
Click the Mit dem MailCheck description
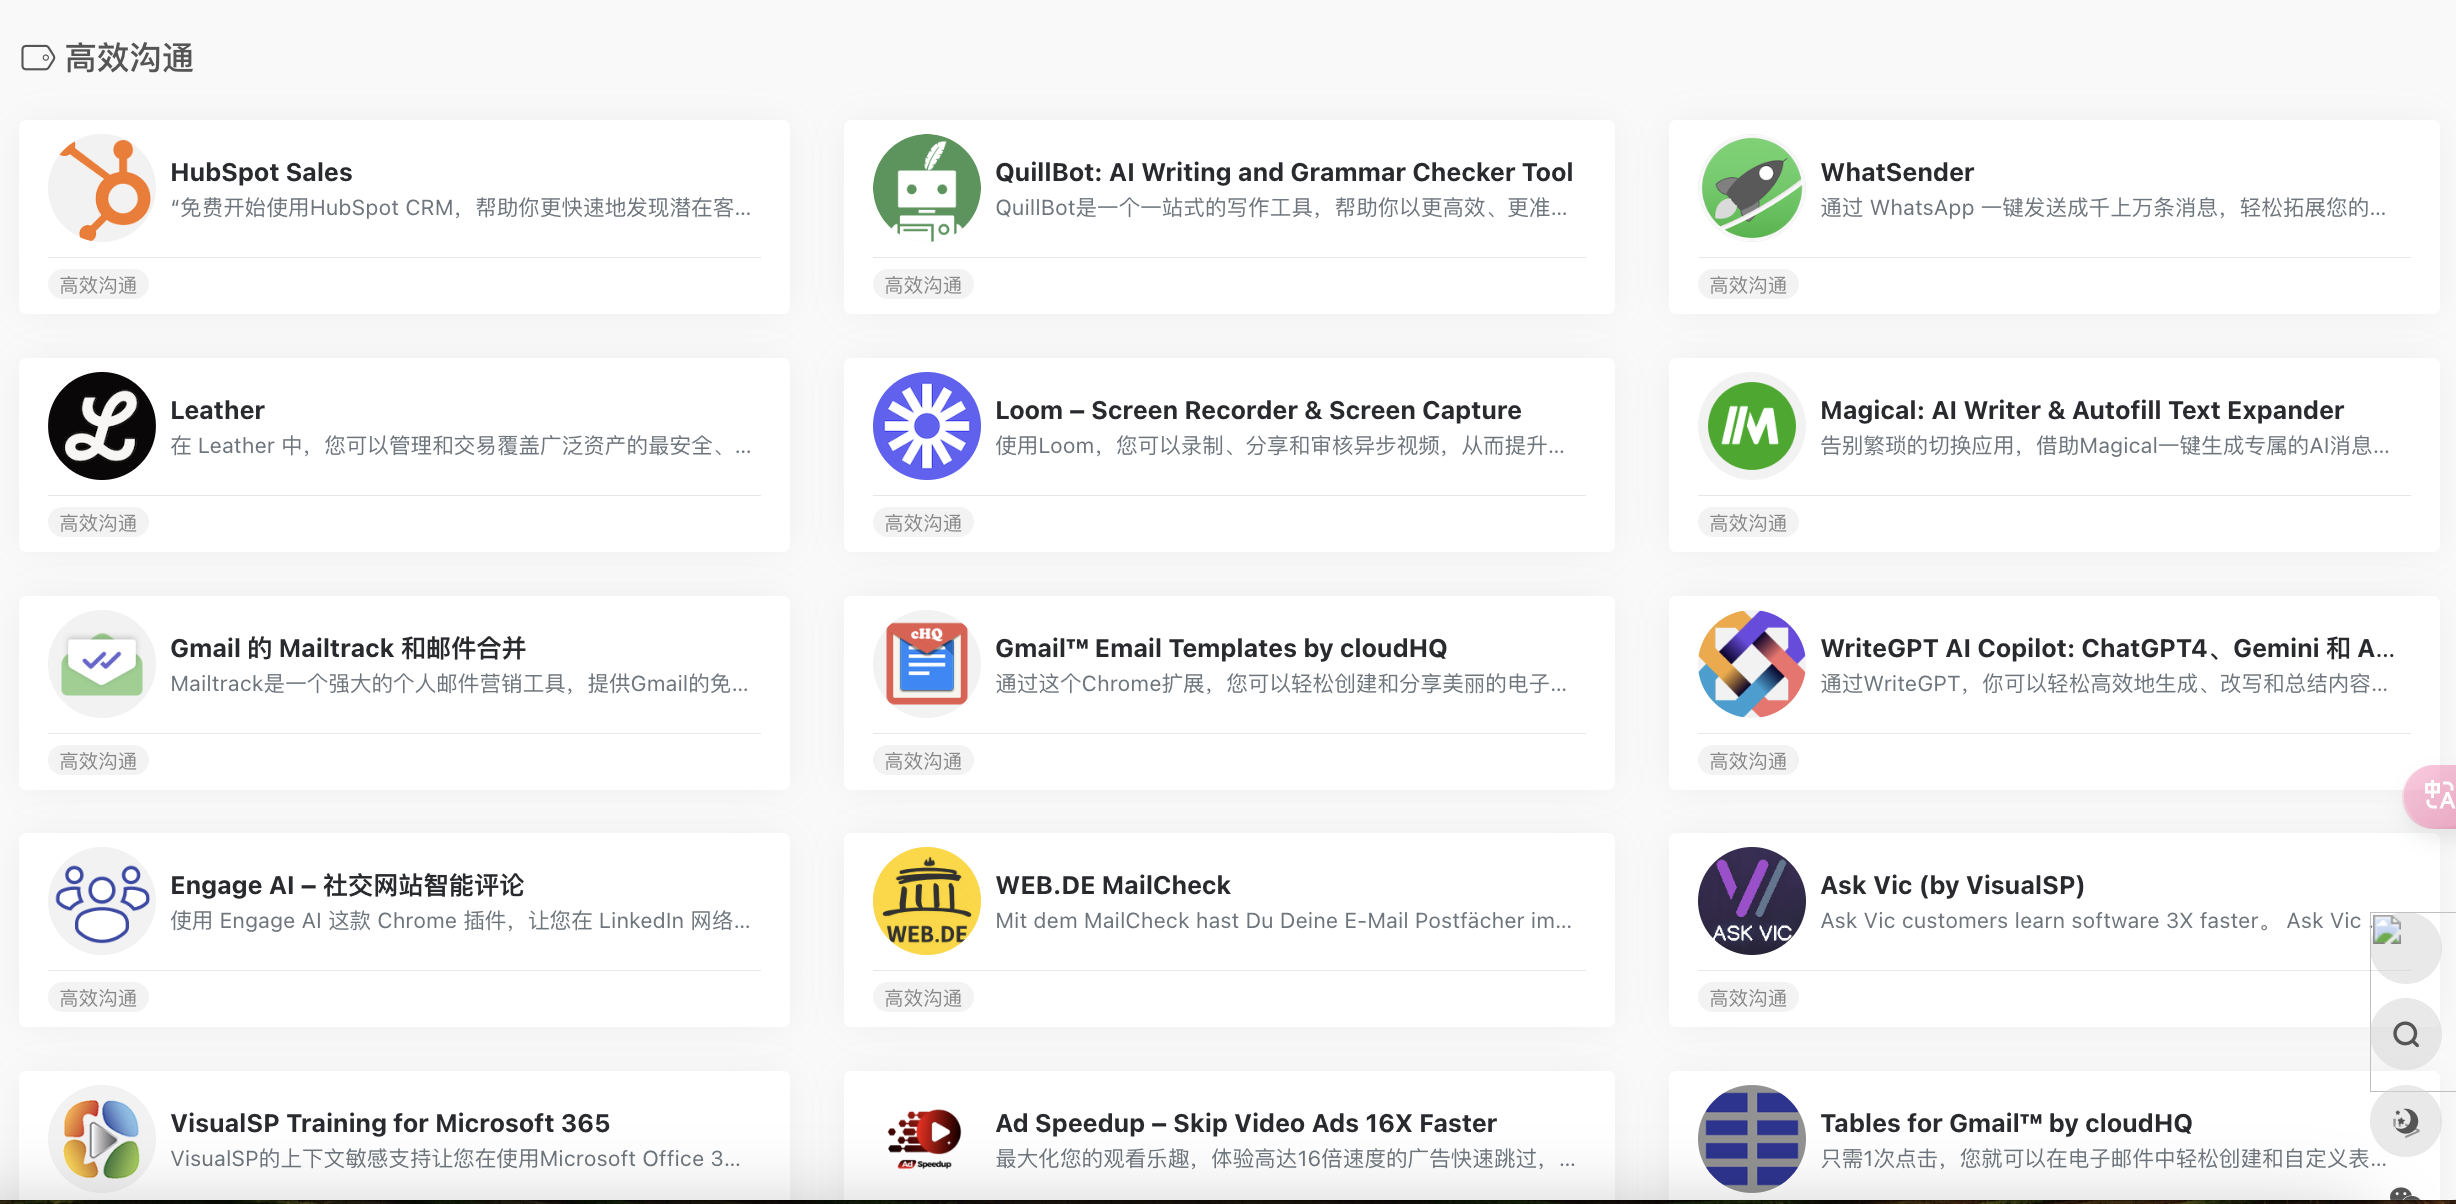pyautogui.click(x=1283, y=920)
